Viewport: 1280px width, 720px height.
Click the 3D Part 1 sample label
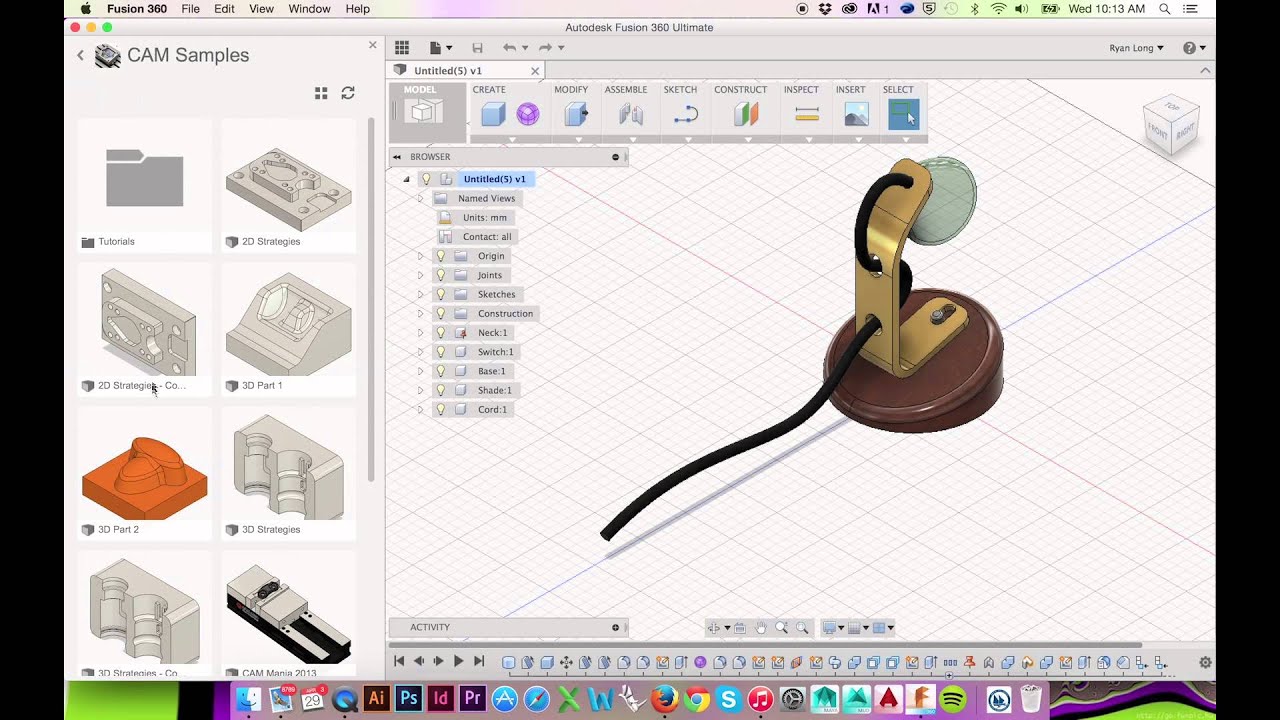(x=262, y=385)
